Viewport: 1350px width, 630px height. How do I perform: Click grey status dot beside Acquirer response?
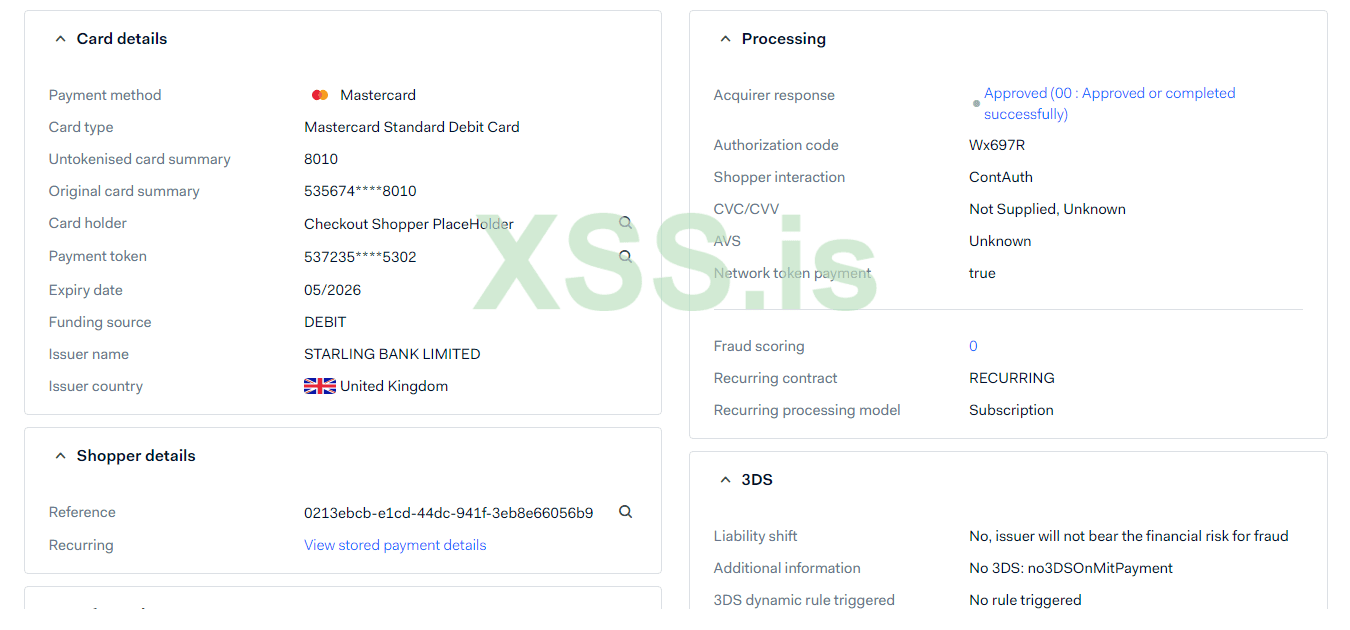pos(976,104)
